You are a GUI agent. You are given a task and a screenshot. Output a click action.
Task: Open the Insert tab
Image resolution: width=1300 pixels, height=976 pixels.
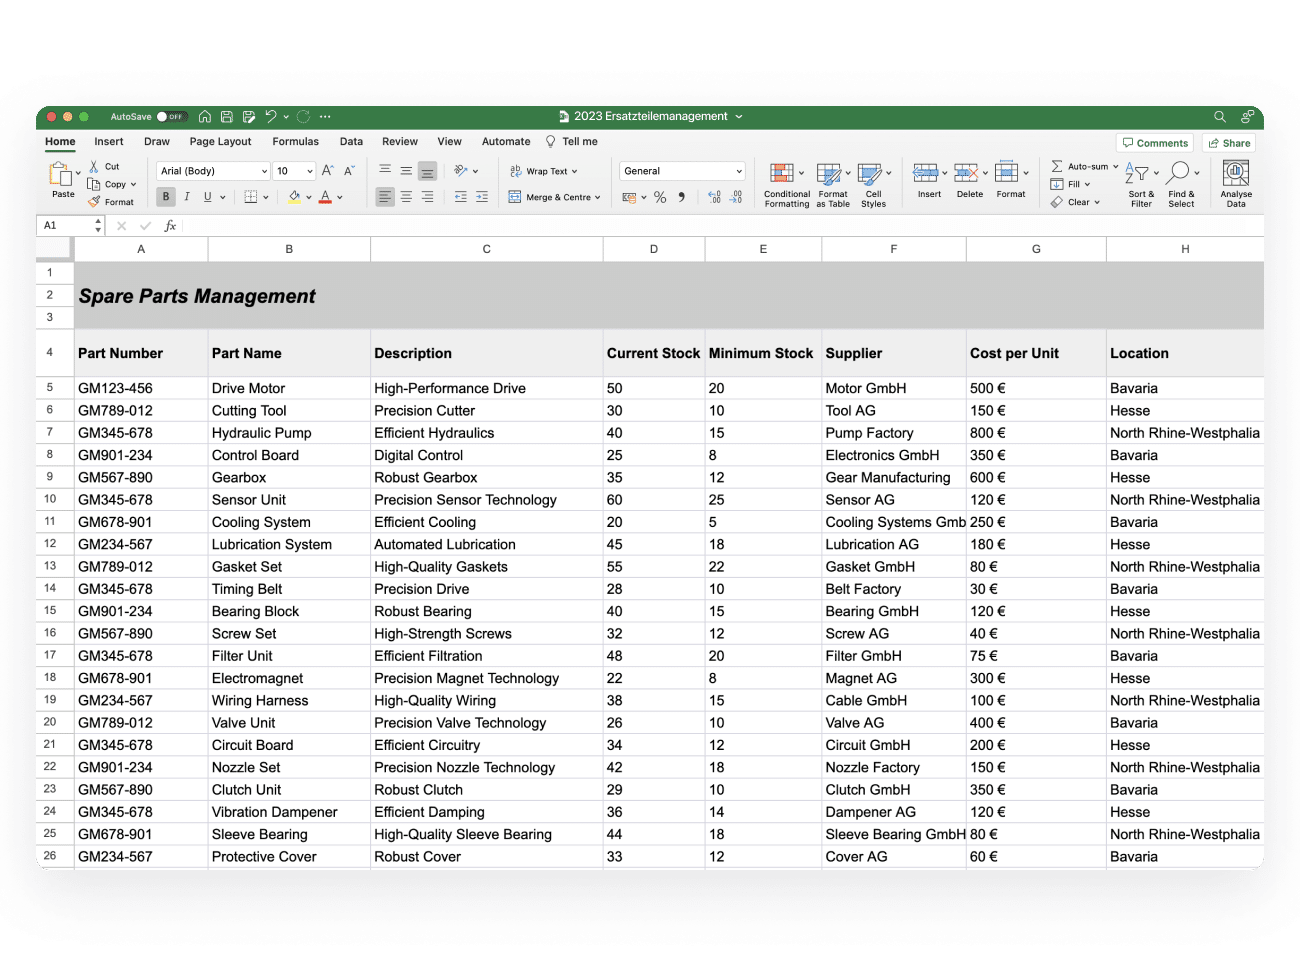click(109, 142)
